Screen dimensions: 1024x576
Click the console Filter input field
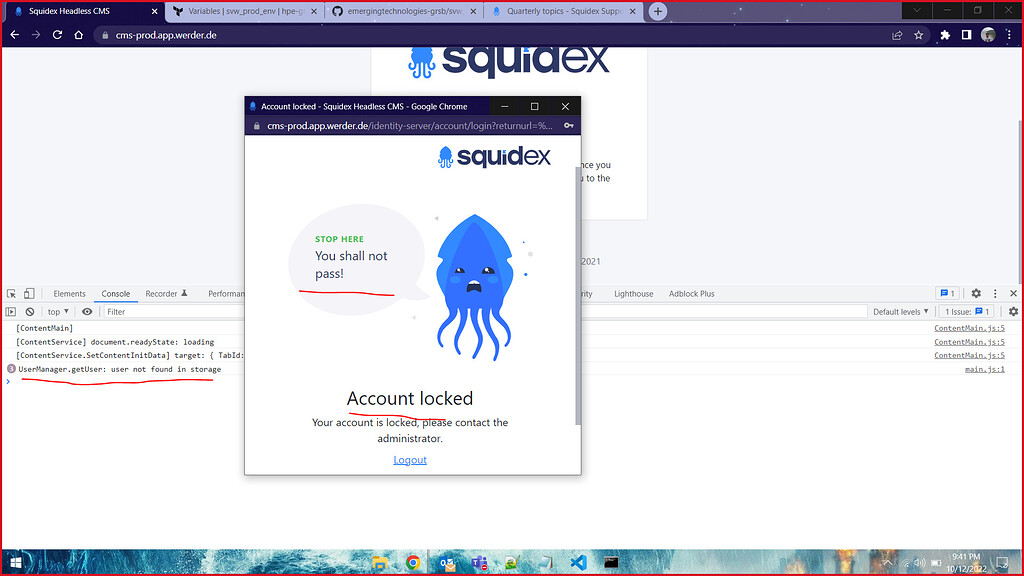[130, 311]
